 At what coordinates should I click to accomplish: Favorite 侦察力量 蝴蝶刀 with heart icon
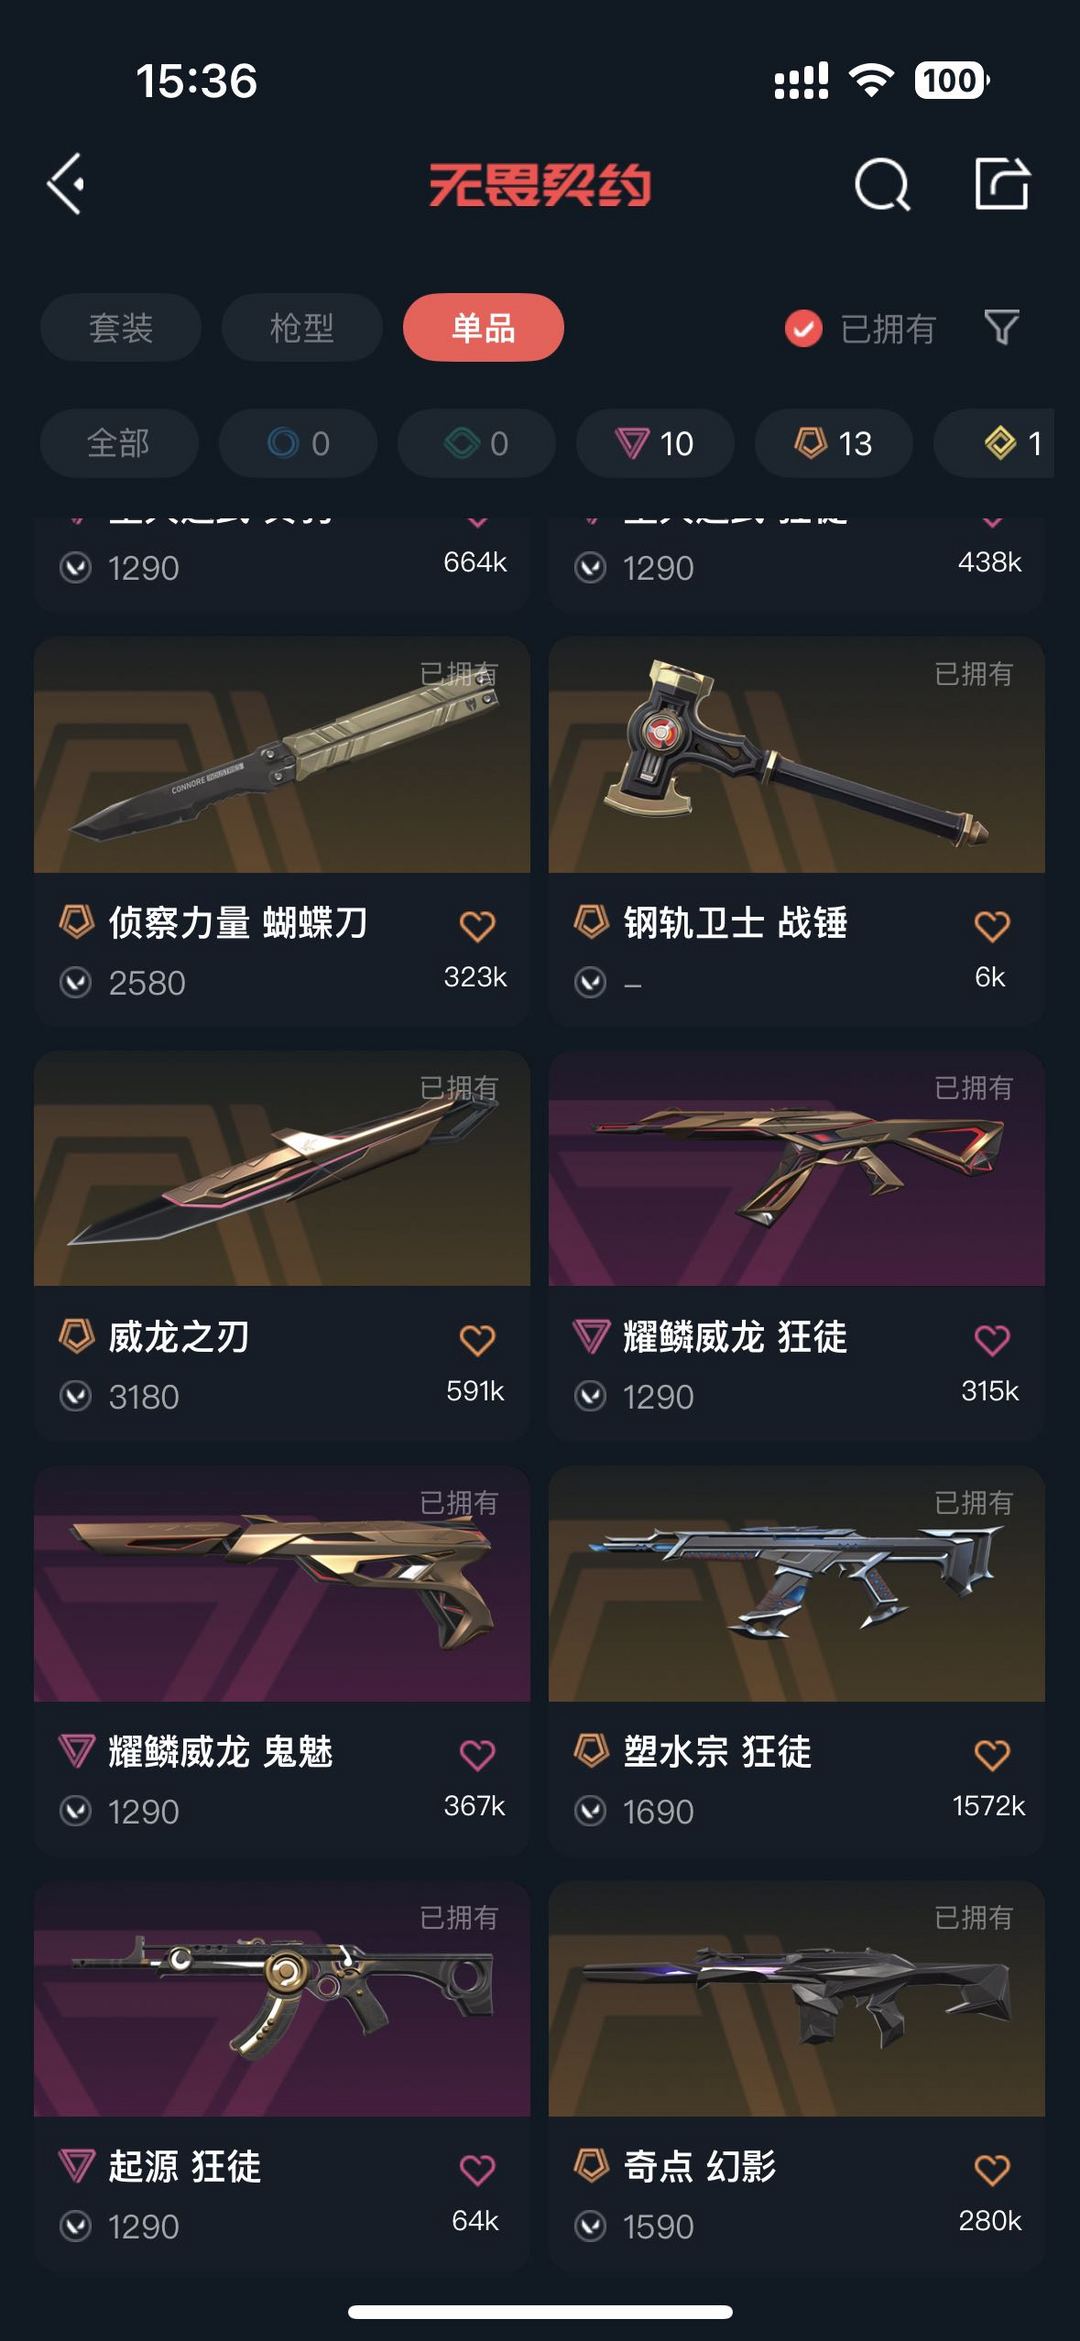point(477,926)
